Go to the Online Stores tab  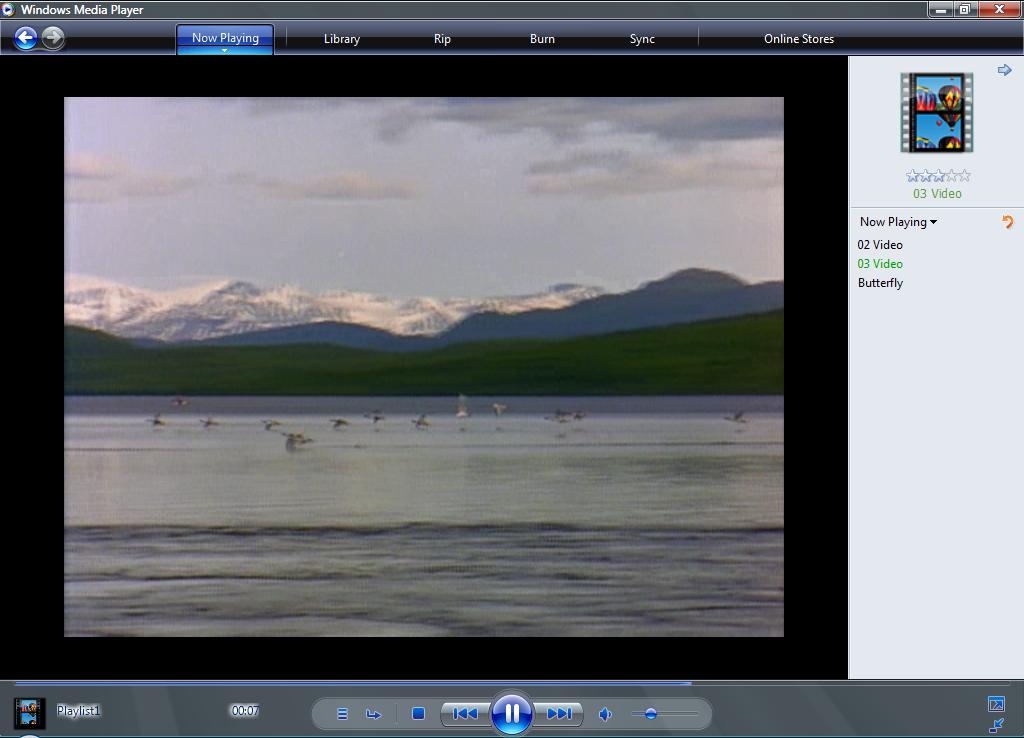coord(799,39)
